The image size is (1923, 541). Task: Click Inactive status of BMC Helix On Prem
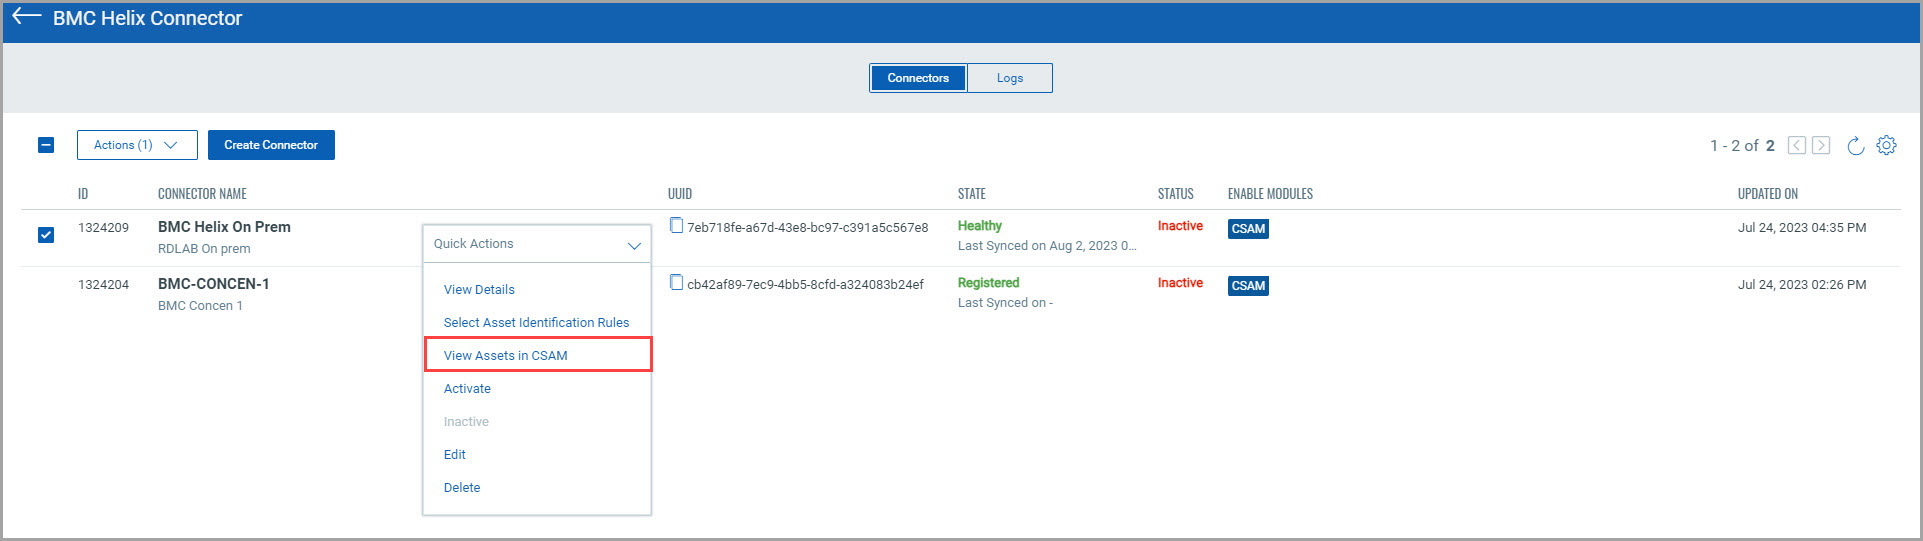click(x=1180, y=226)
